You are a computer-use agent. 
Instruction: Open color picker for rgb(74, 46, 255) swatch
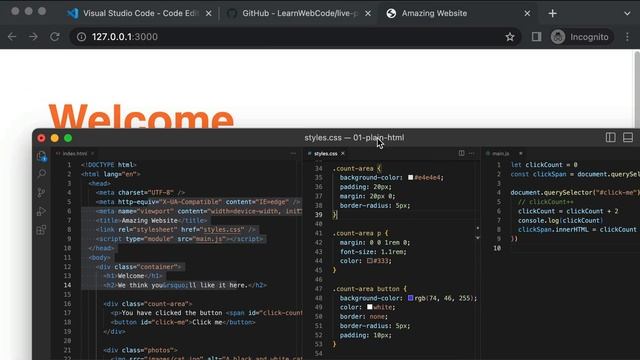click(x=411, y=298)
